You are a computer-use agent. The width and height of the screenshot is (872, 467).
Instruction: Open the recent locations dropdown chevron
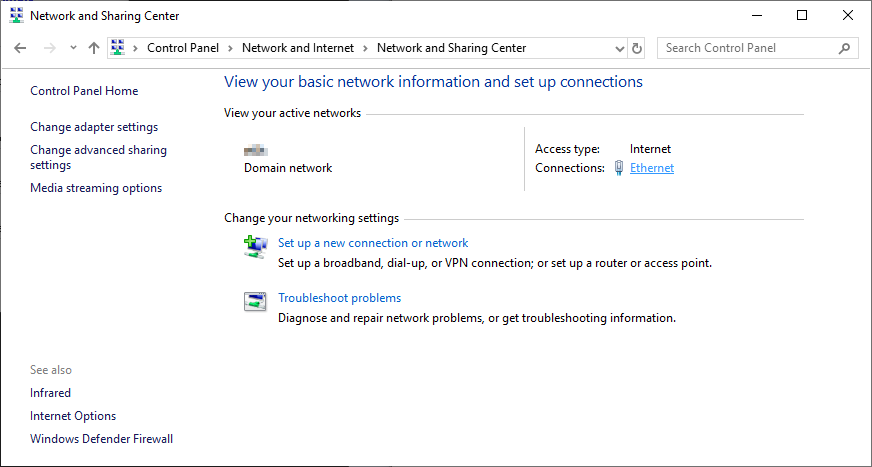tap(73, 48)
